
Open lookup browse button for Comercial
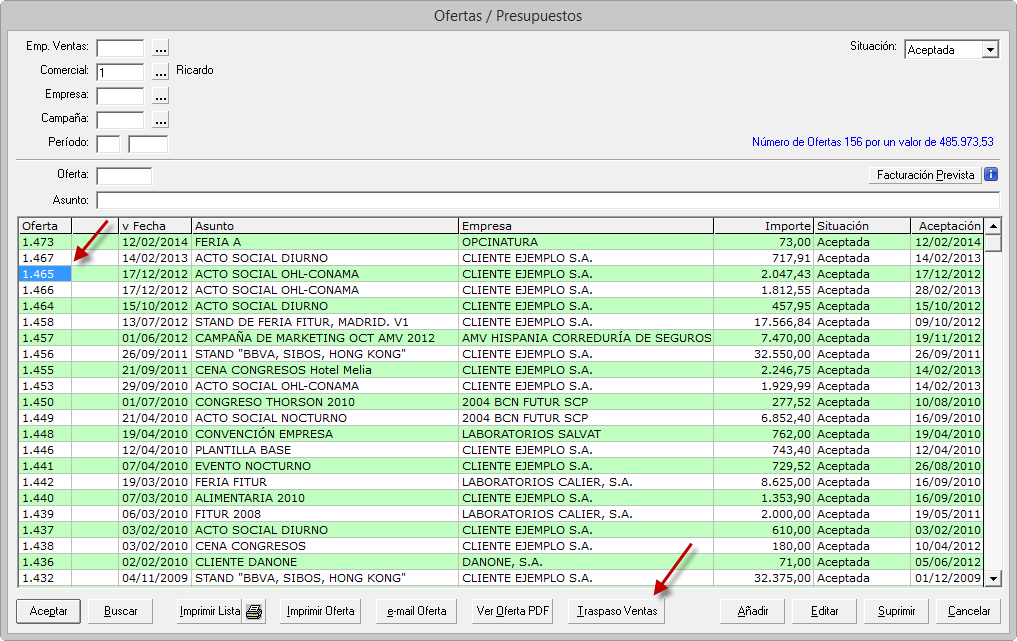[x=161, y=71]
